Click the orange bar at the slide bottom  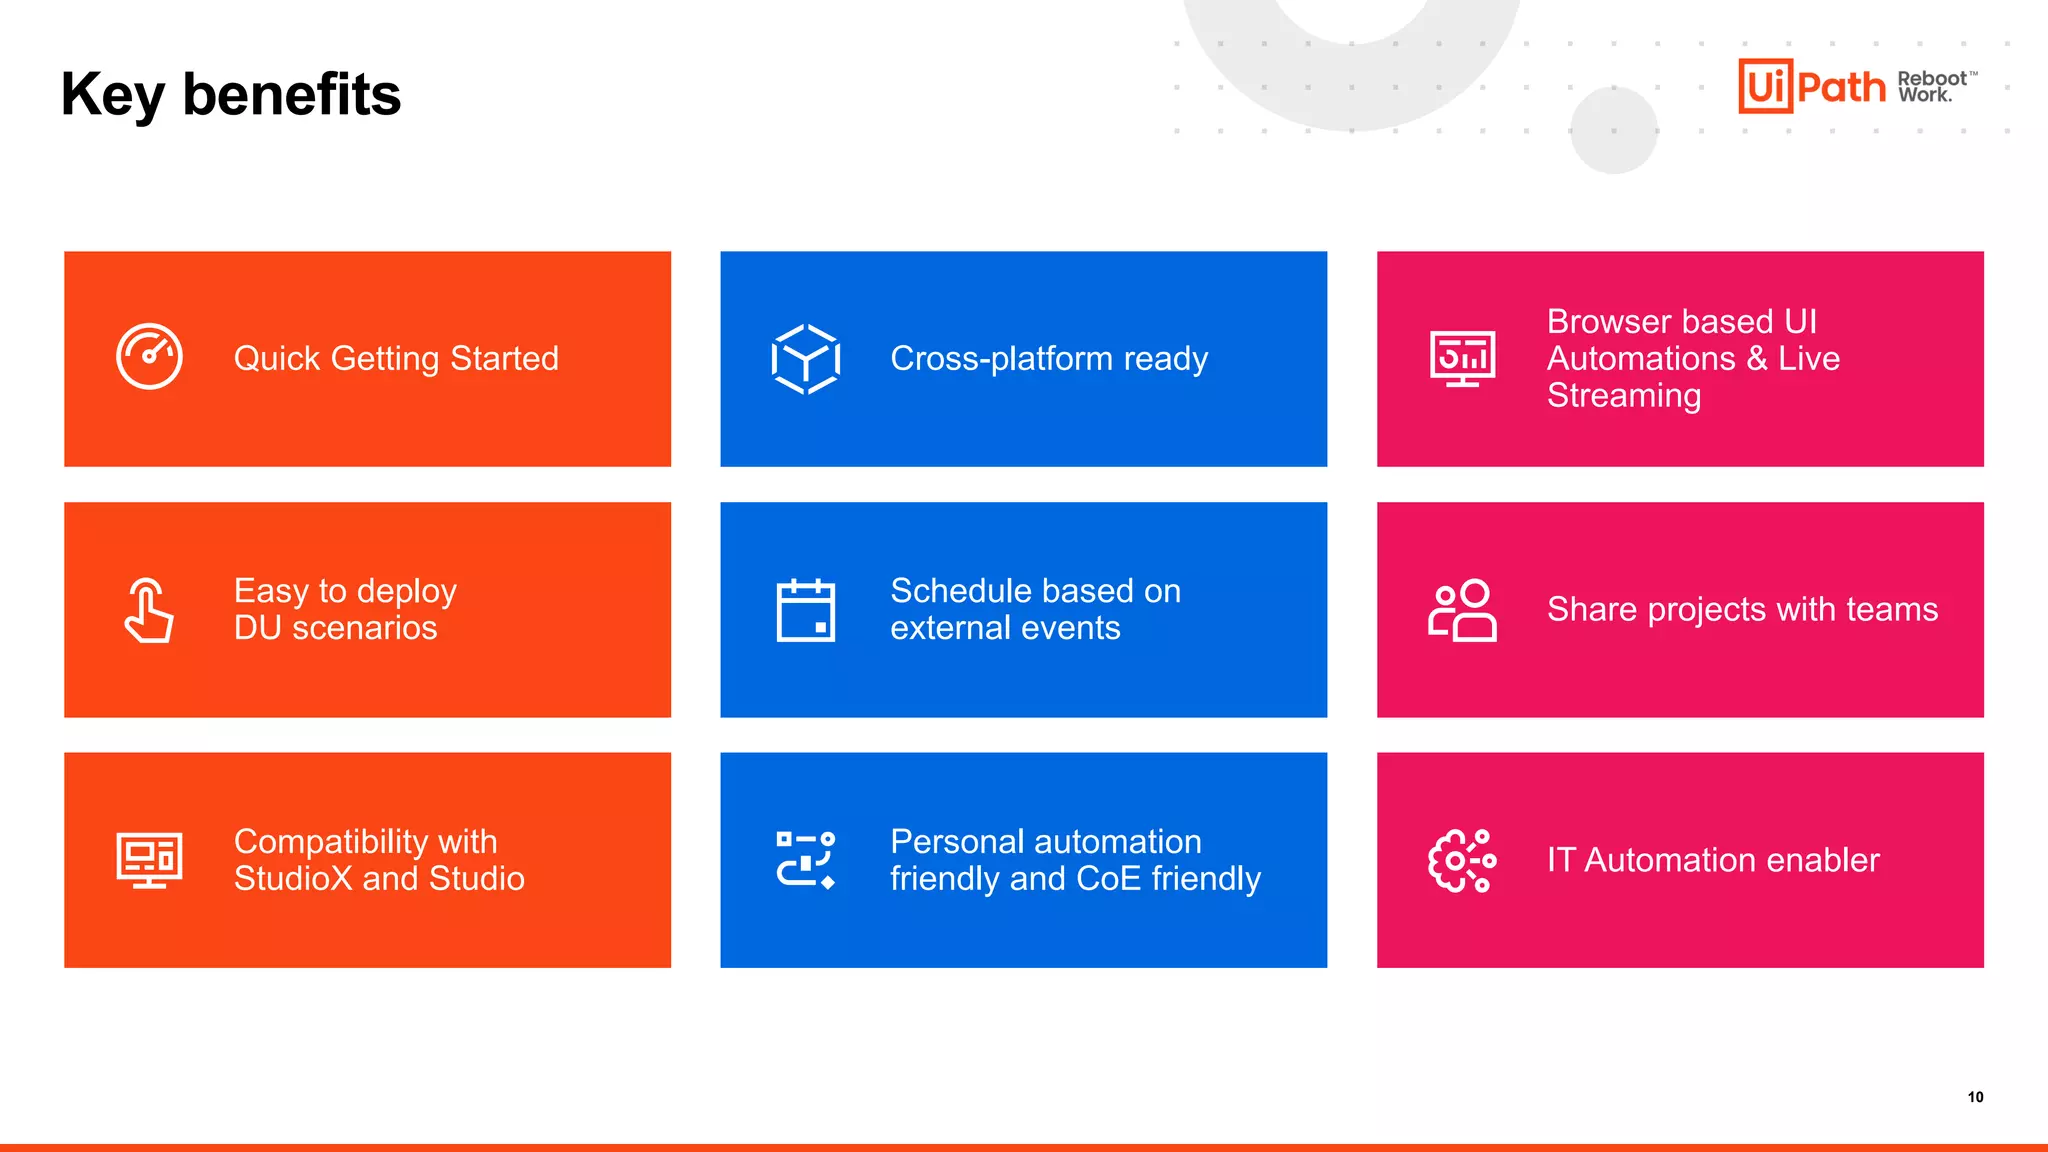[x=1024, y=1147]
